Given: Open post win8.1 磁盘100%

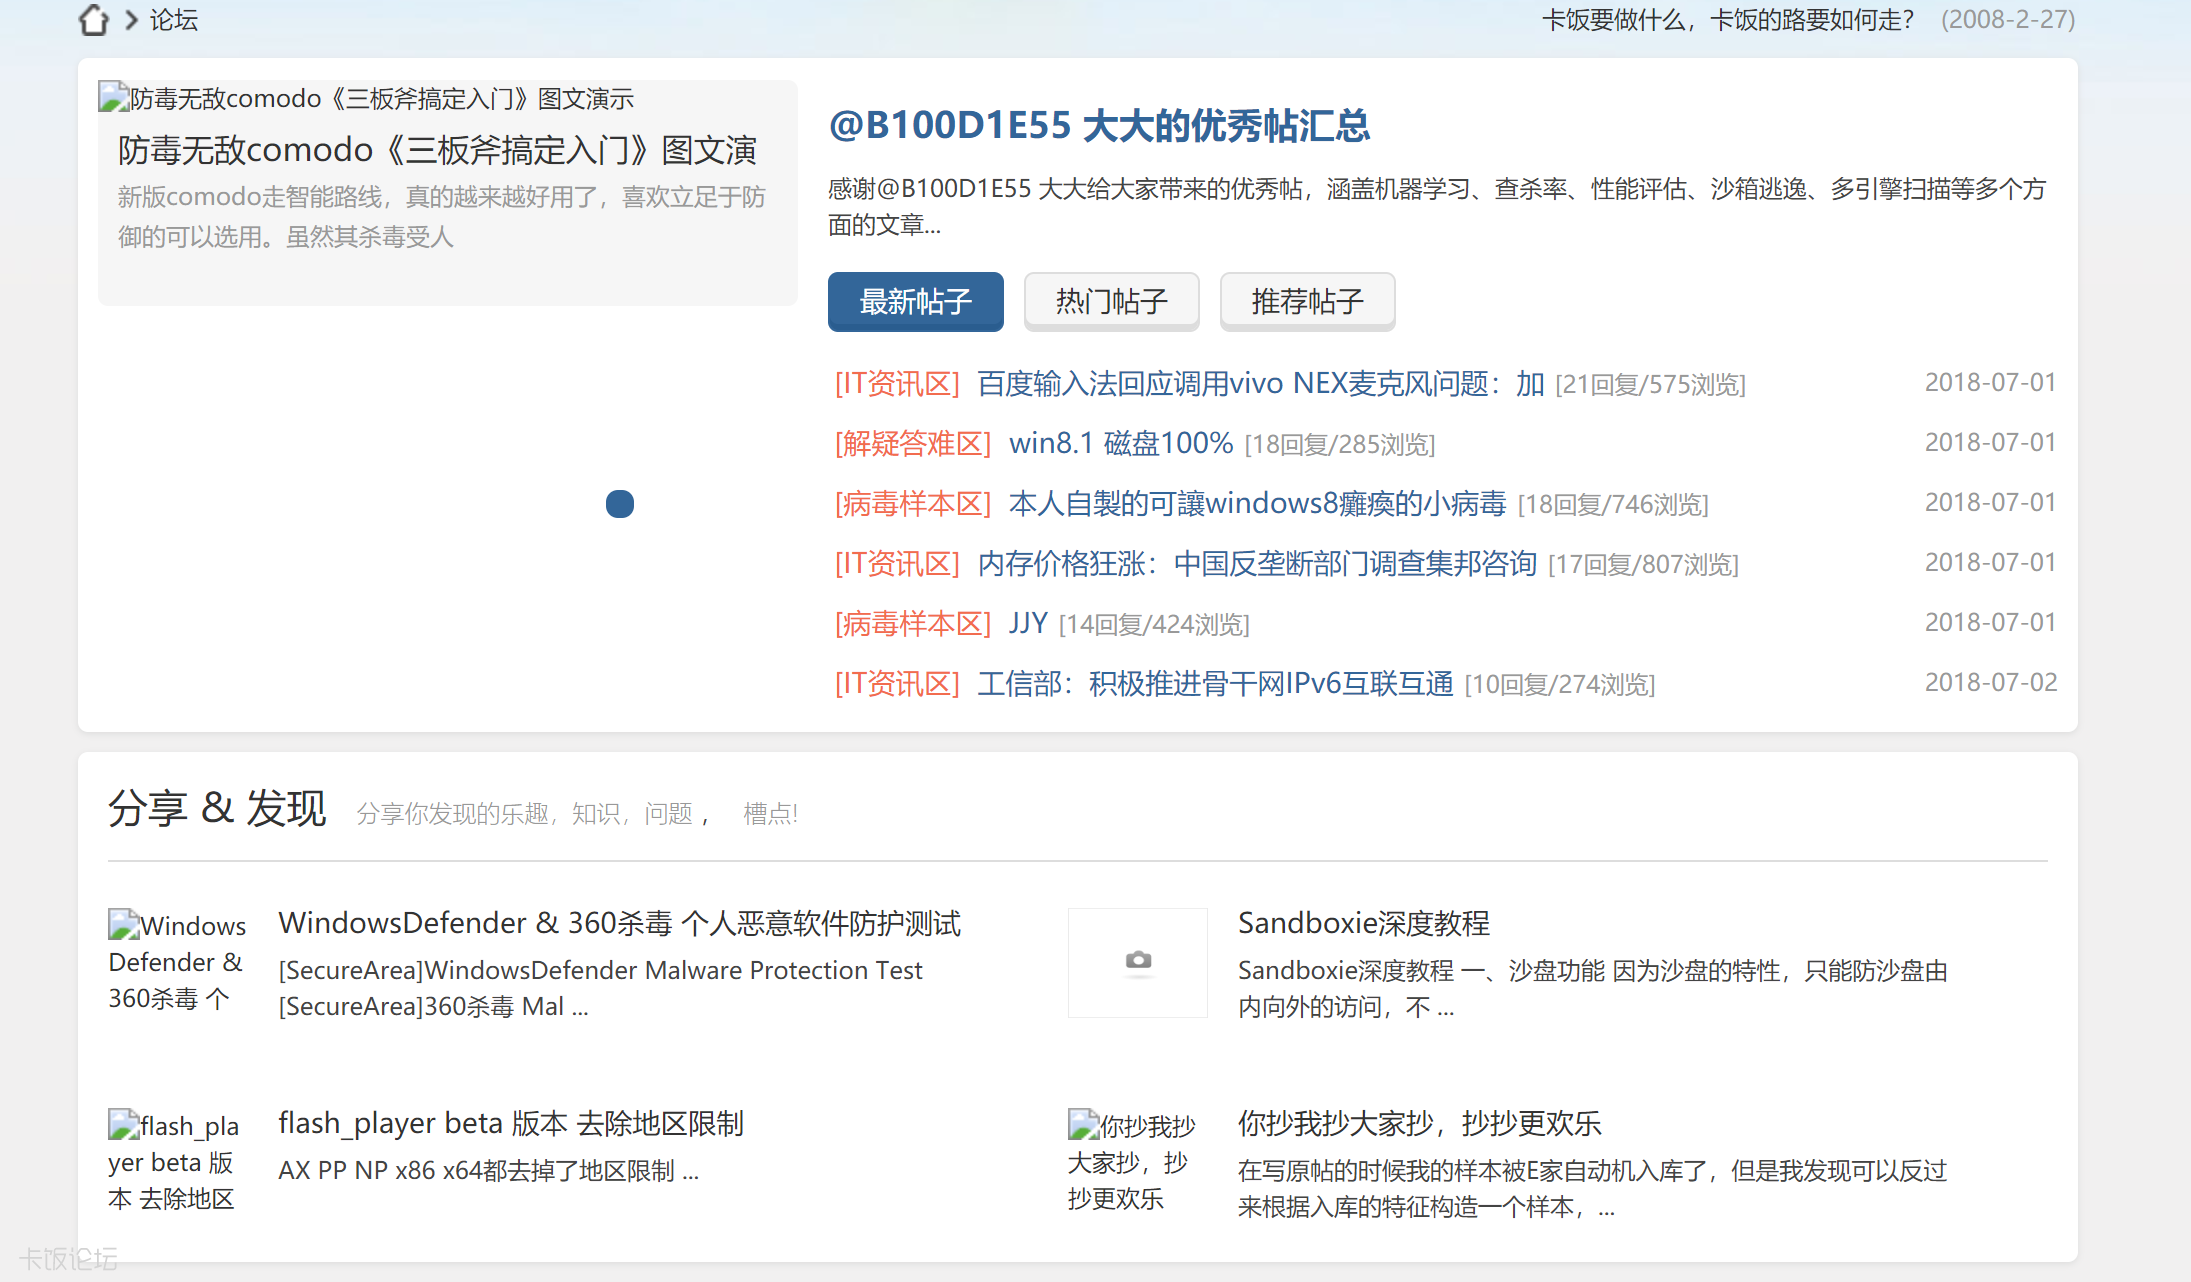Looking at the screenshot, I should pyautogui.click(x=1121, y=444).
